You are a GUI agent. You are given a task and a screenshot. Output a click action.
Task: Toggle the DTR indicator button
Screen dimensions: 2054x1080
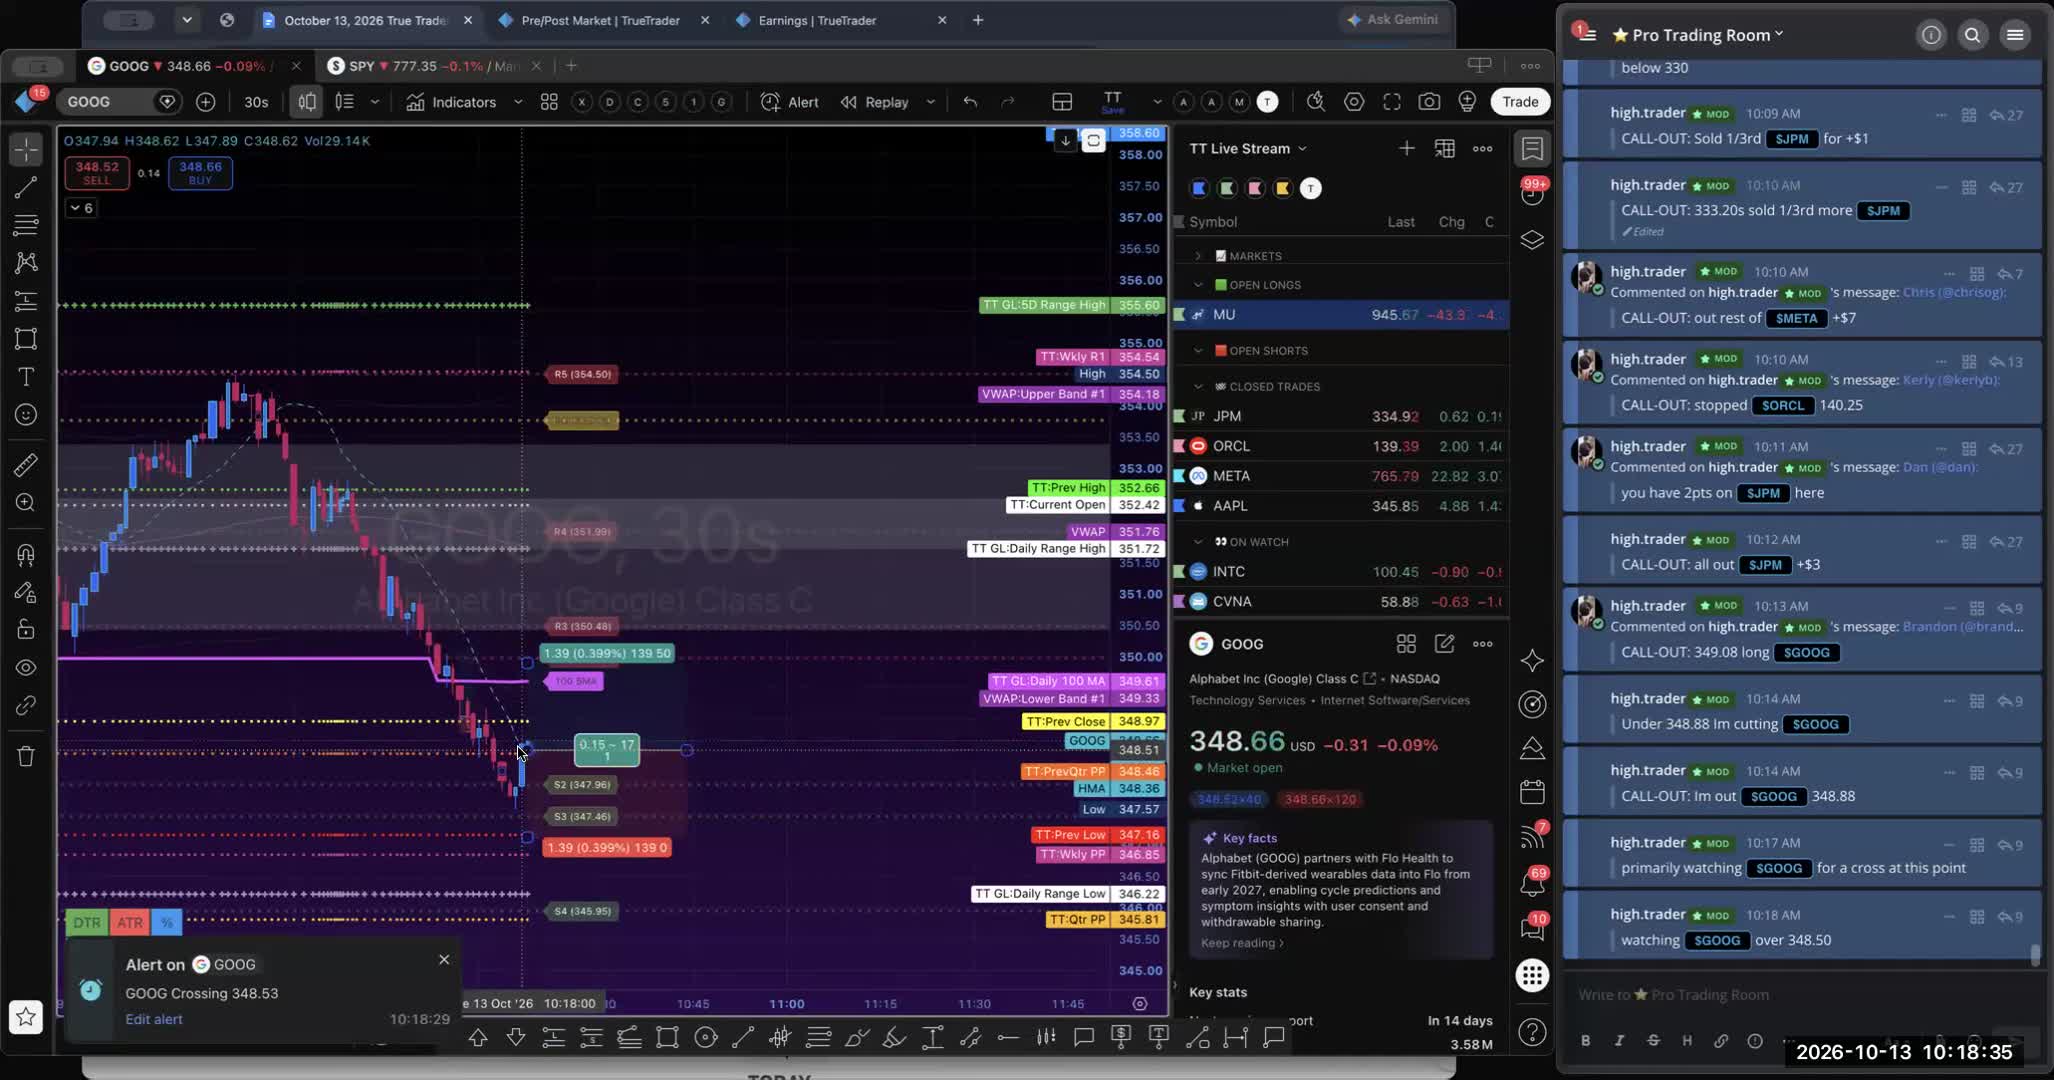(x=86, y=922)
